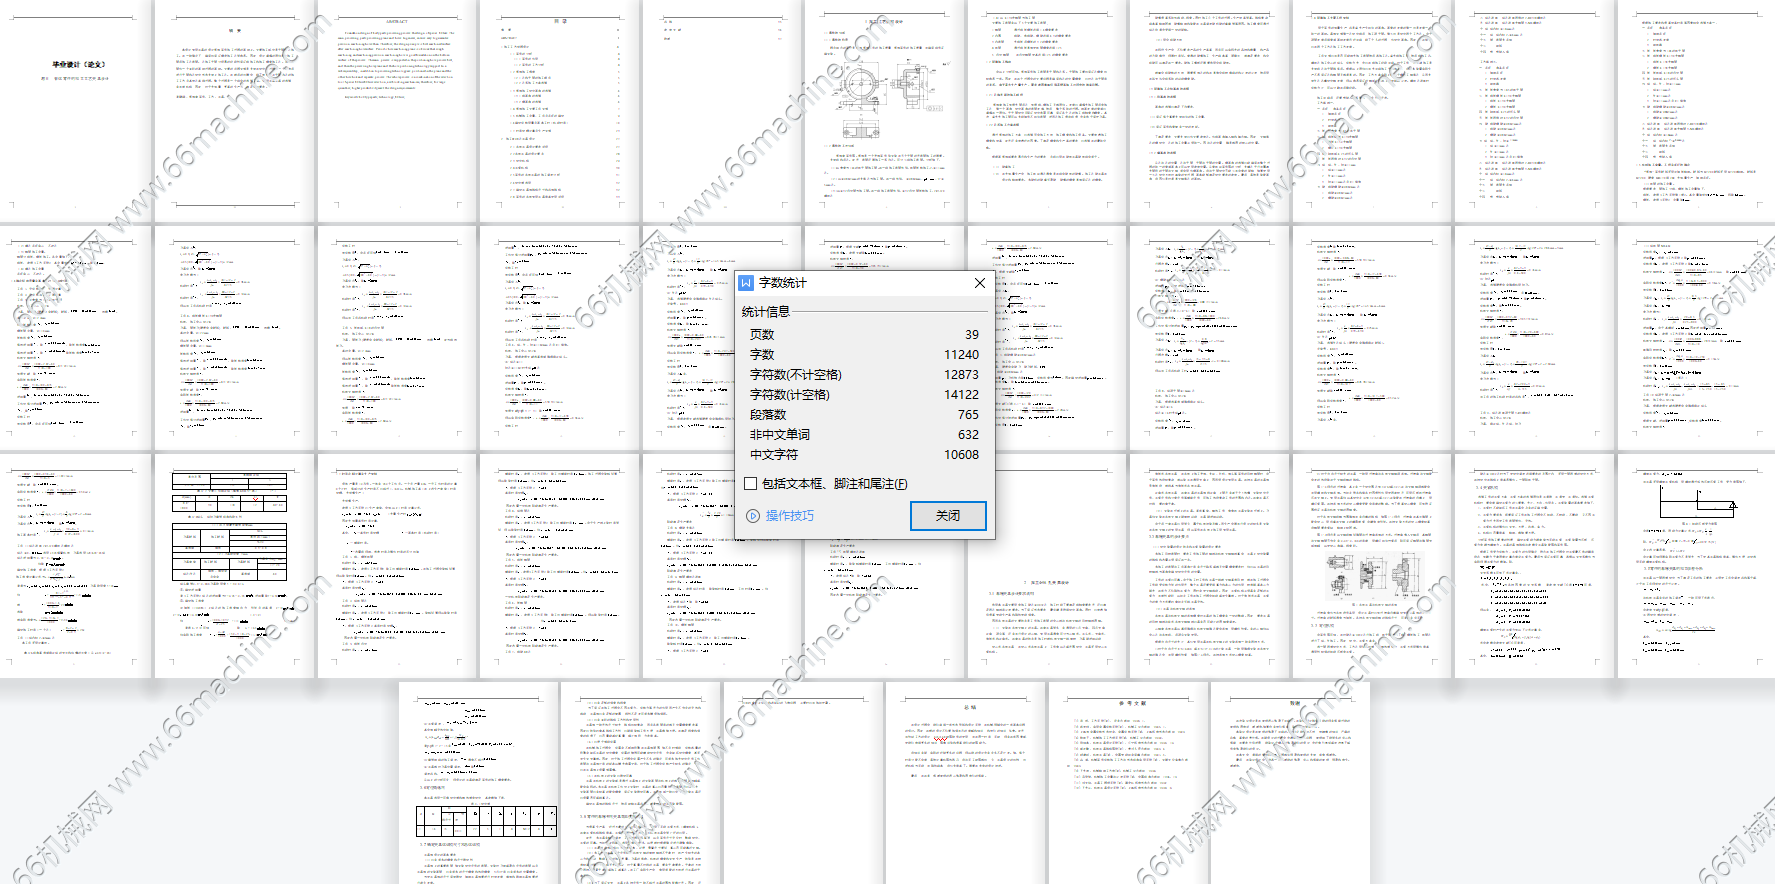This screenshot has width=1775, height=884.
Task: Open the 总结 summary page thumbnail
Action: click(x=967, y=780)
